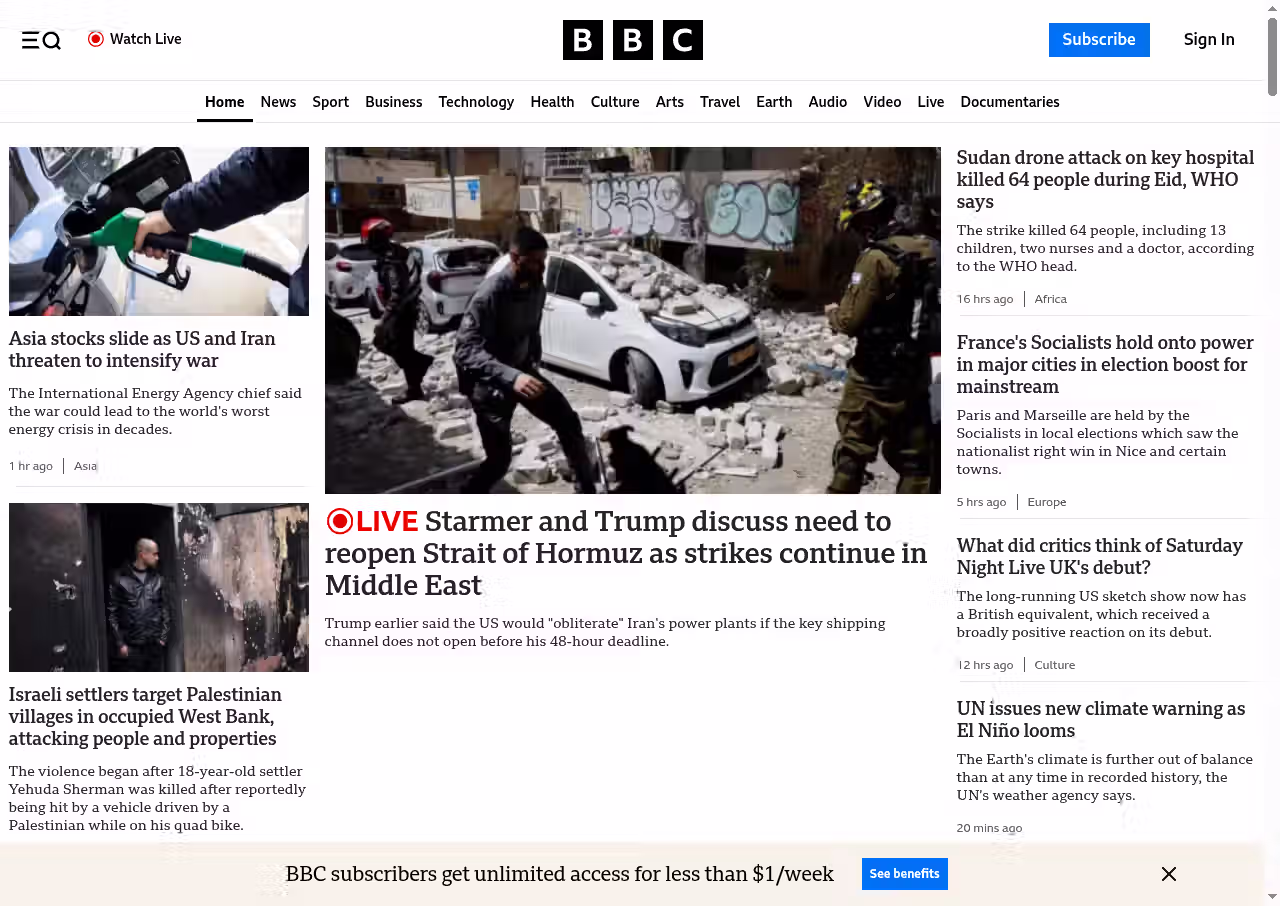This screenshot has width=1280, height=906.
Task: Click the Watch Live red dot icon
Action: 96,39
